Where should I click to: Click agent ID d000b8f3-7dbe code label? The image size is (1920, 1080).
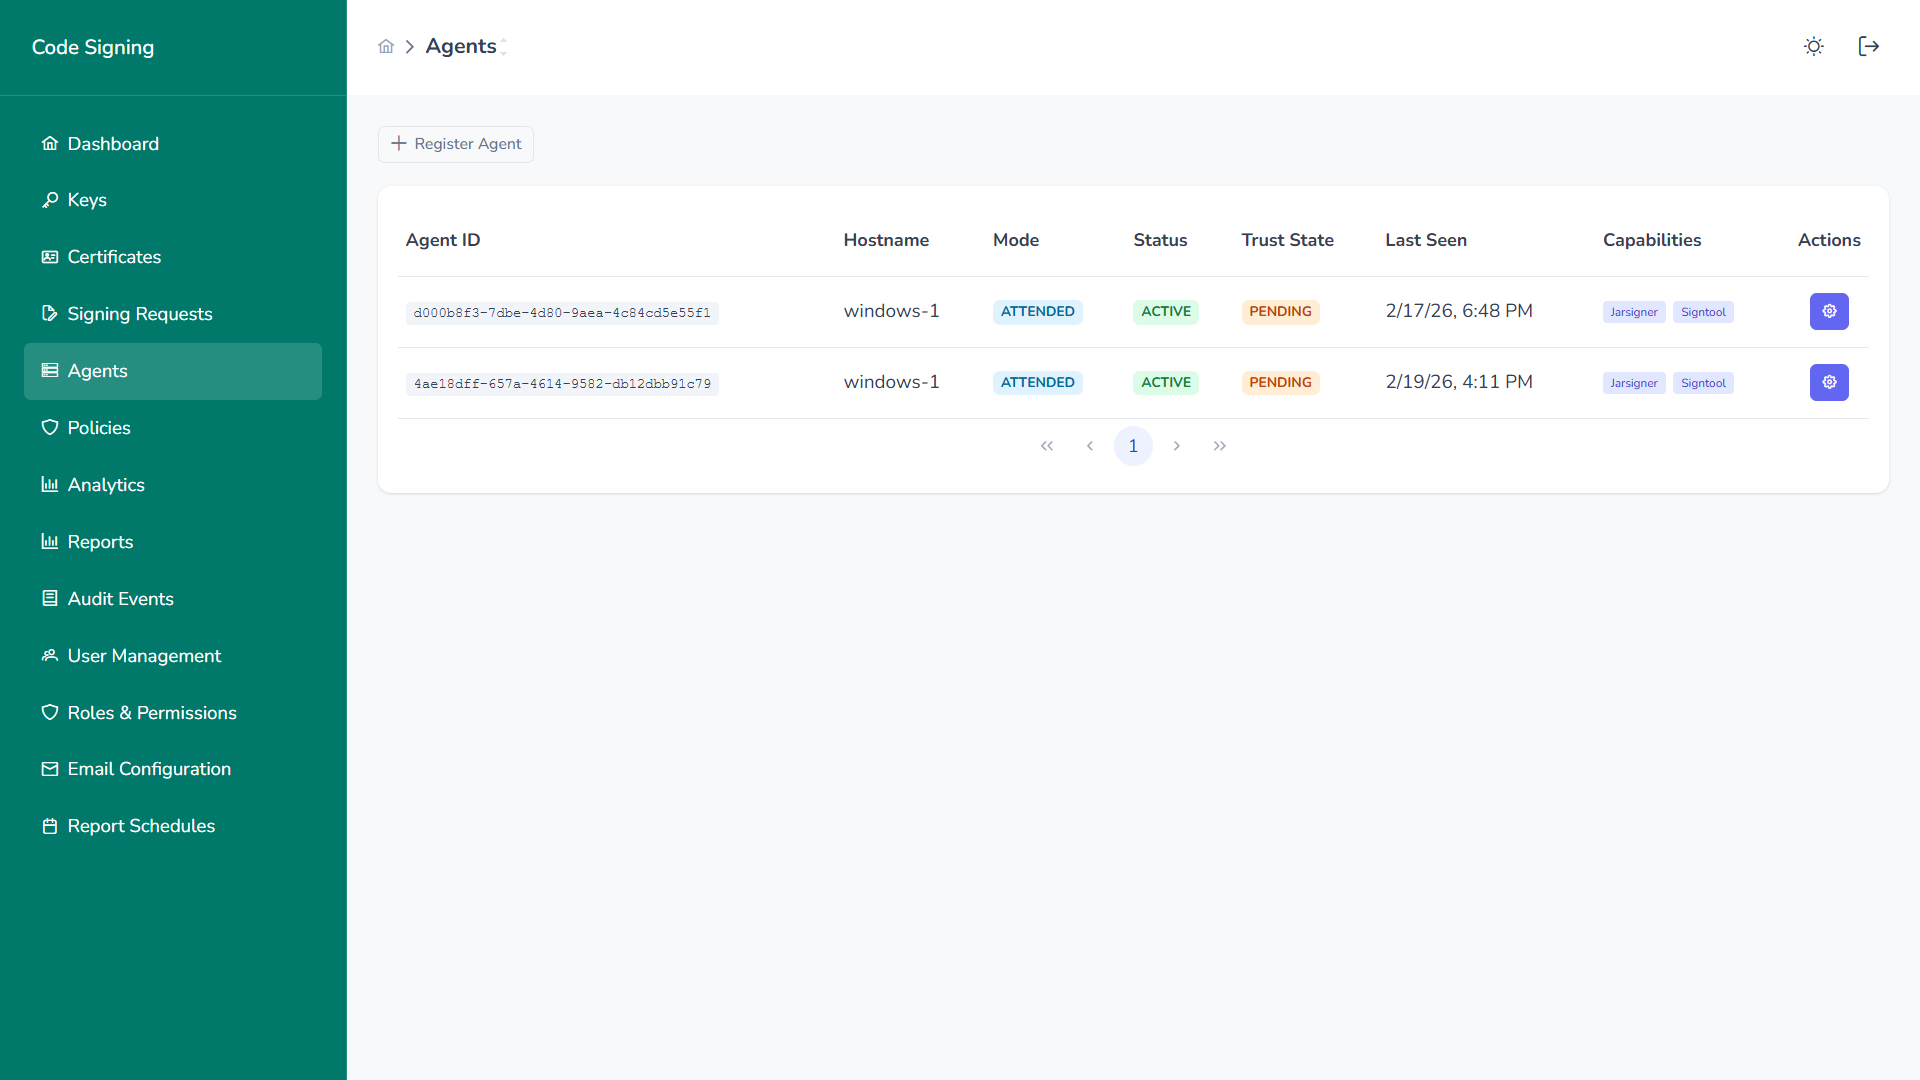click(561, 313)
